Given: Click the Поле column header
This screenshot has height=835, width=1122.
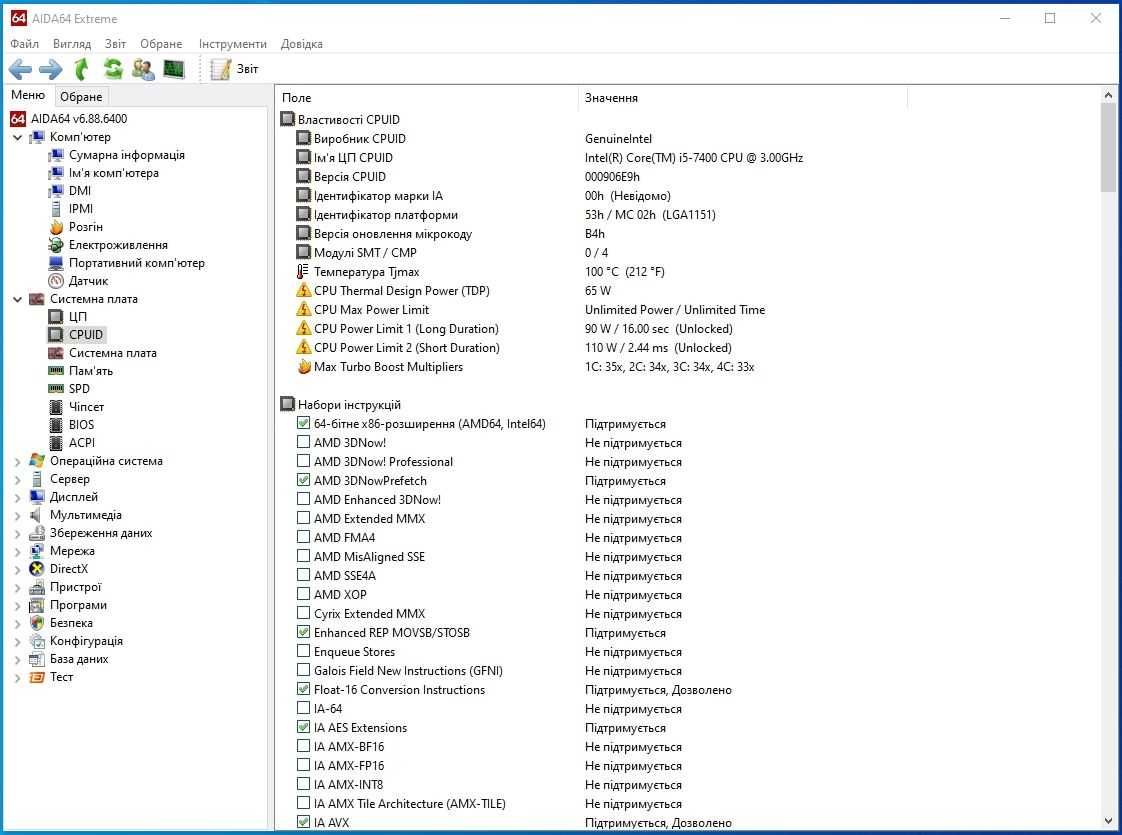Looking at the screenshot, I should (x=426, y=97).
